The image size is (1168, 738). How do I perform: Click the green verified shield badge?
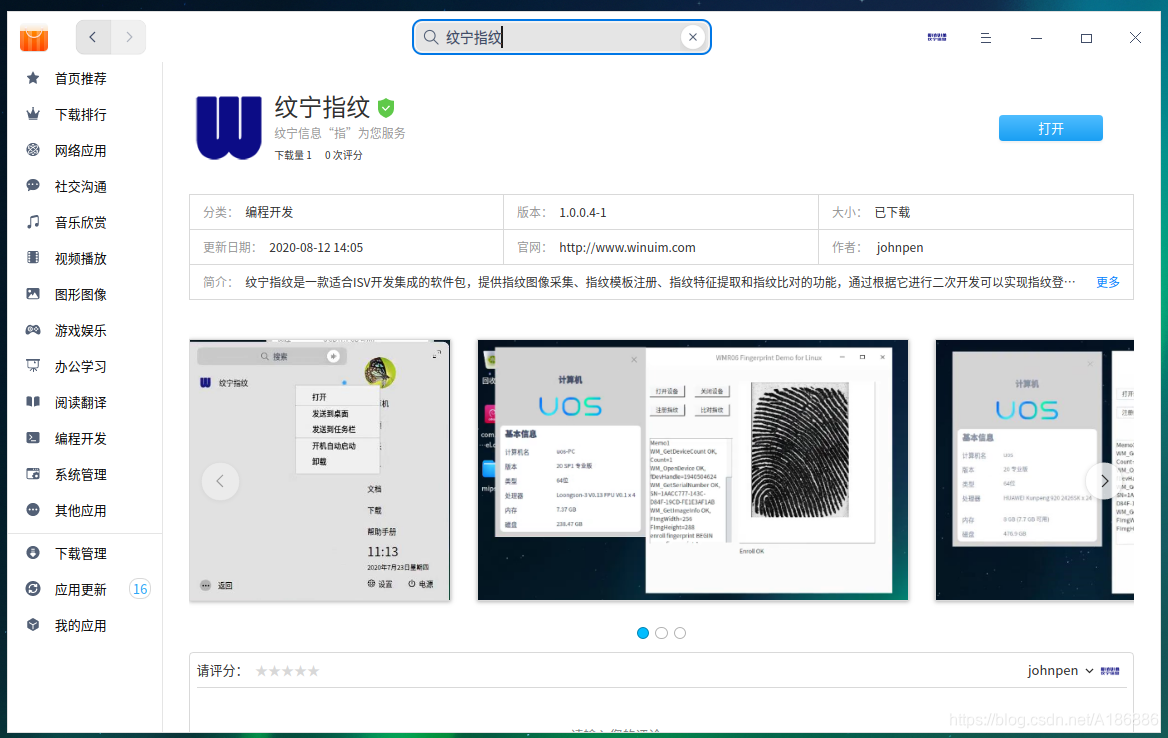point(386,108)
